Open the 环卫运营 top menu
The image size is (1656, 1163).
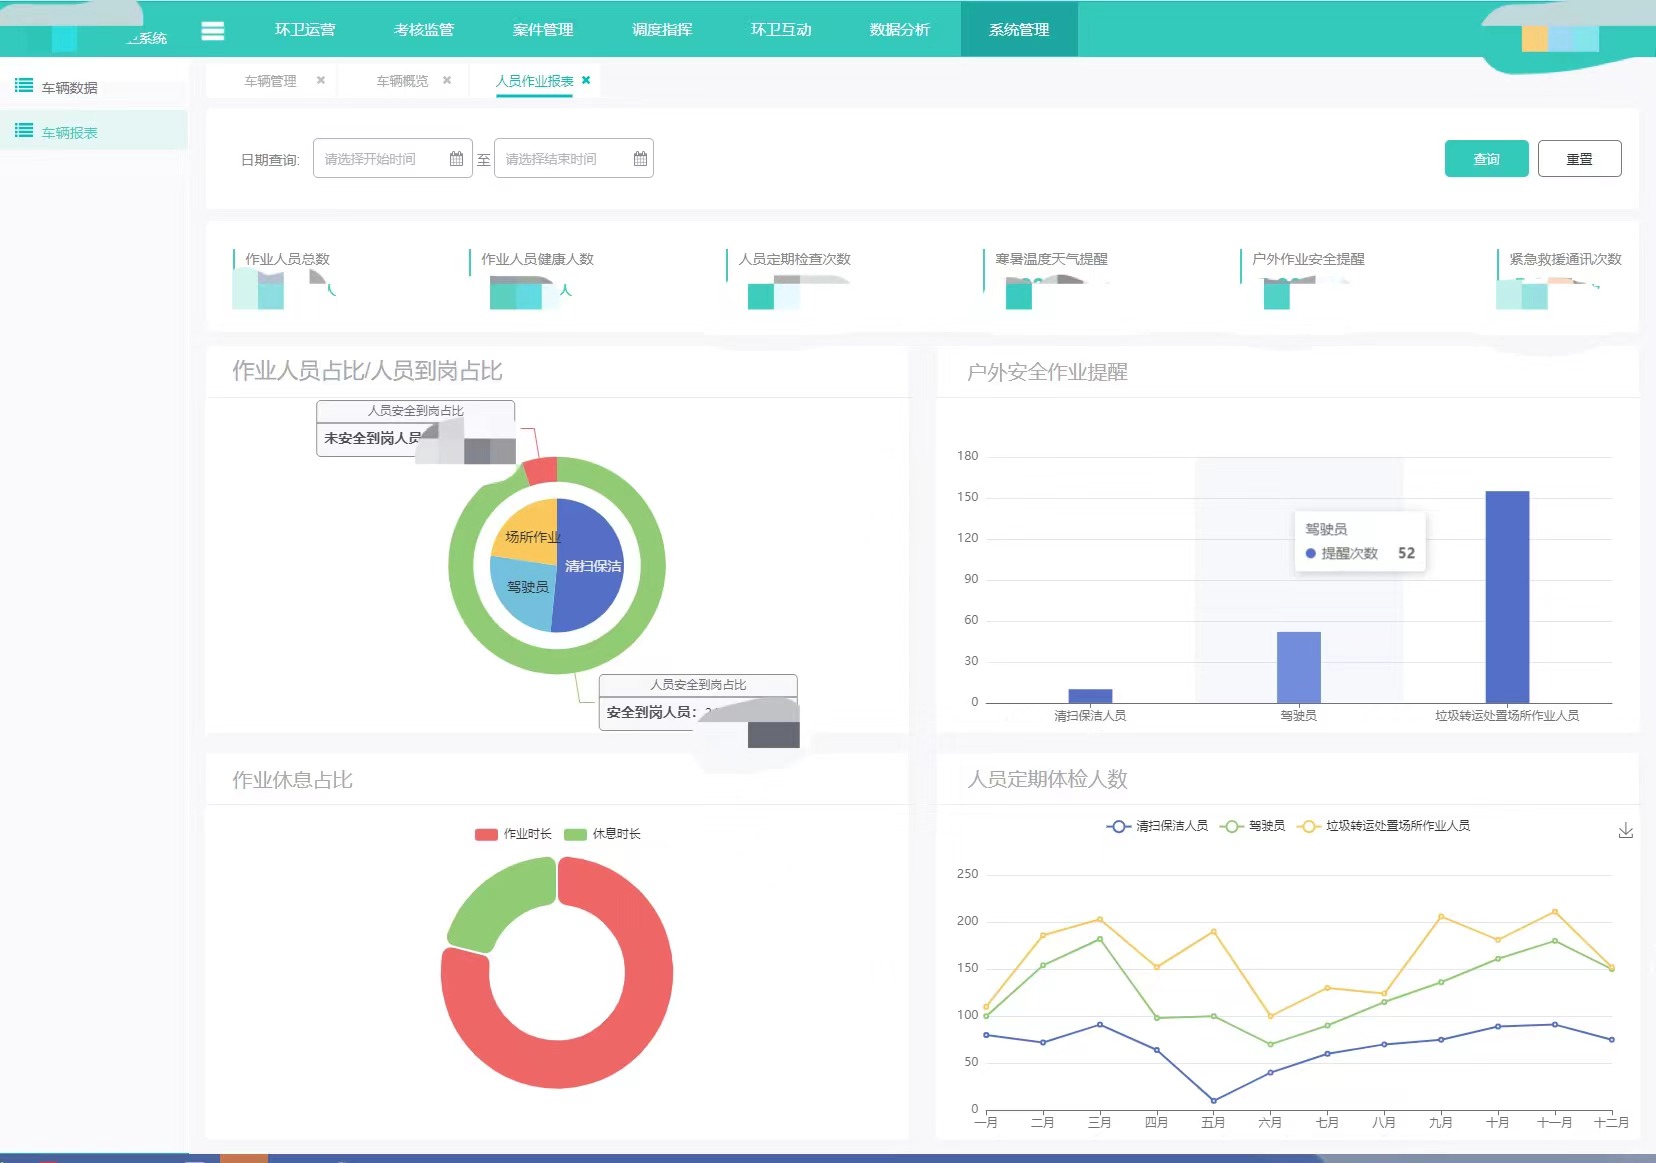pos(305,30)
